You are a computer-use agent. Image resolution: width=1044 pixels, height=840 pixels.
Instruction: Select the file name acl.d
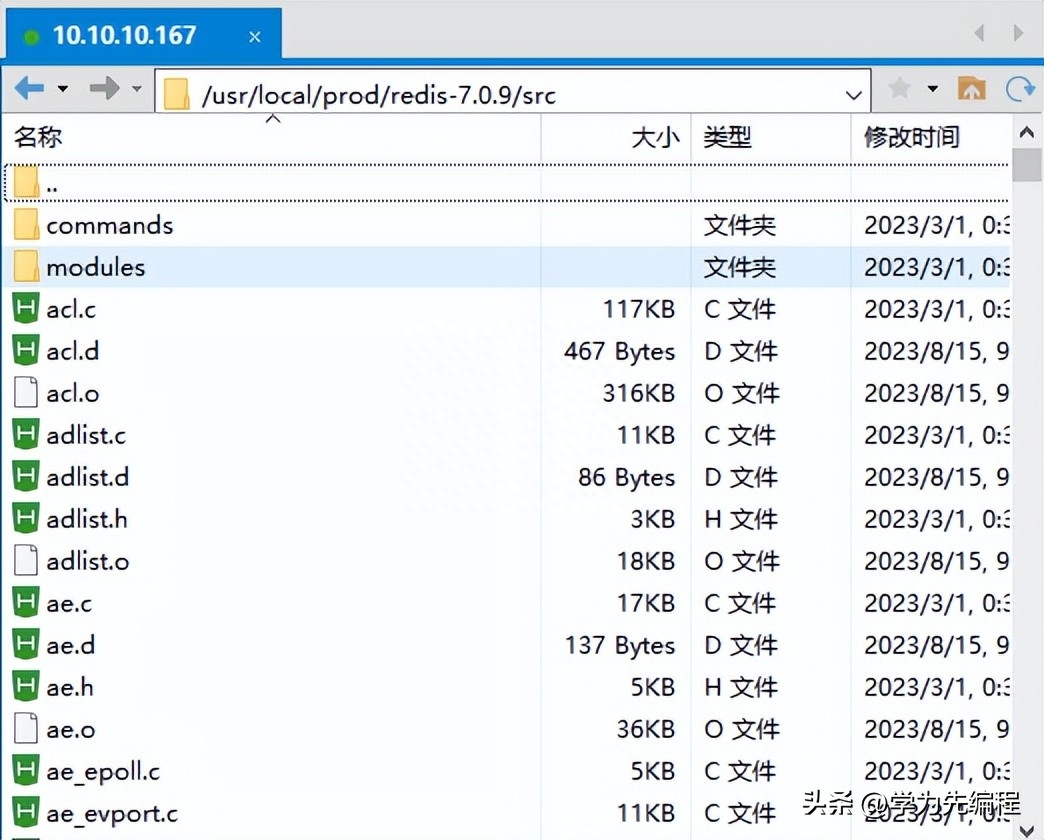tap(73, 351)
